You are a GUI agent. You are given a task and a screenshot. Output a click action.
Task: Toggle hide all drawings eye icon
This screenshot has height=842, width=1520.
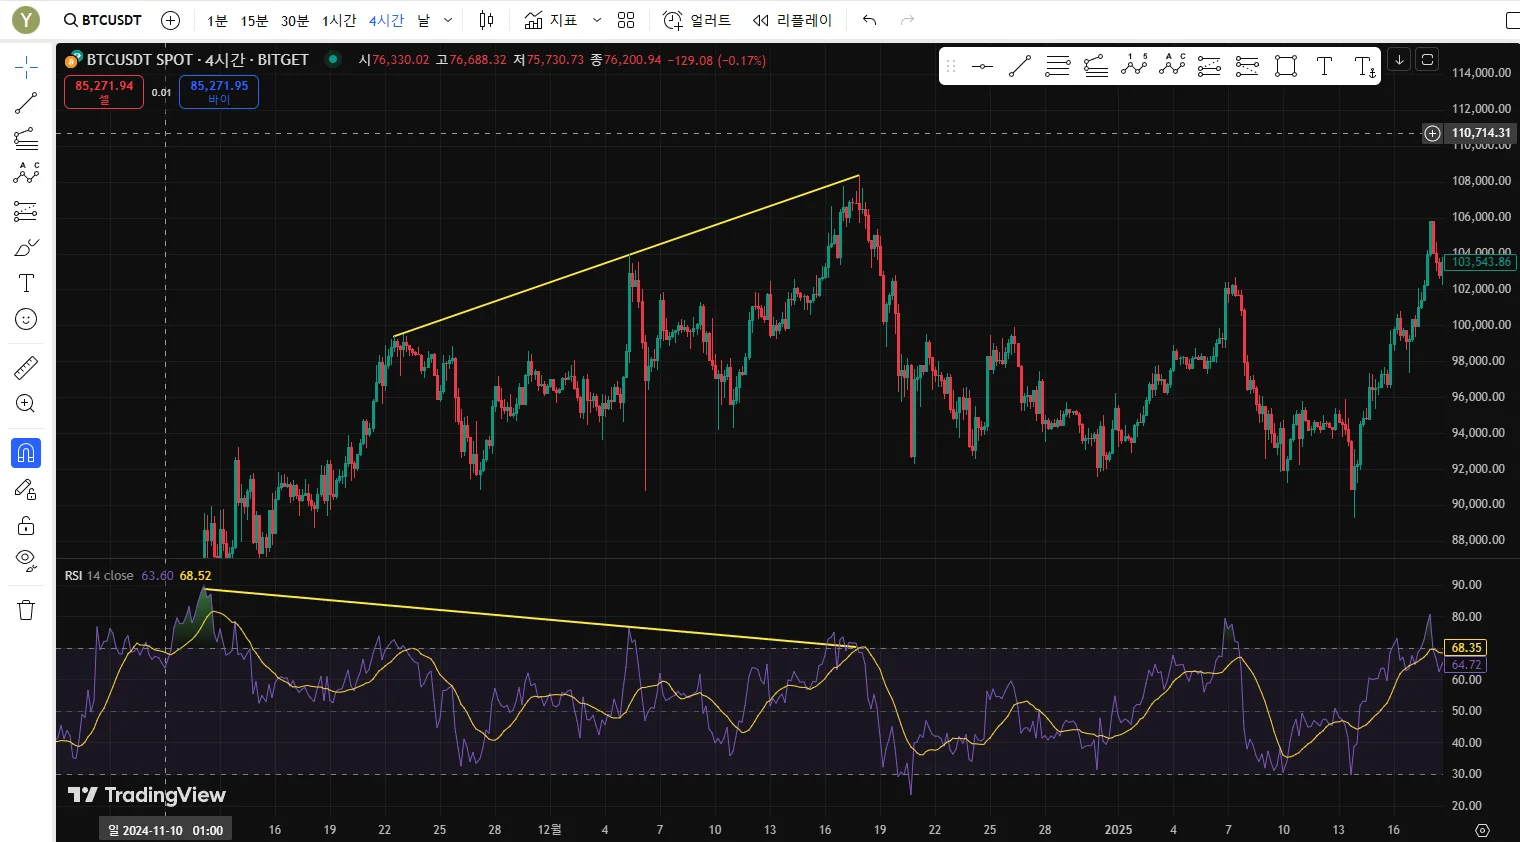26,559
